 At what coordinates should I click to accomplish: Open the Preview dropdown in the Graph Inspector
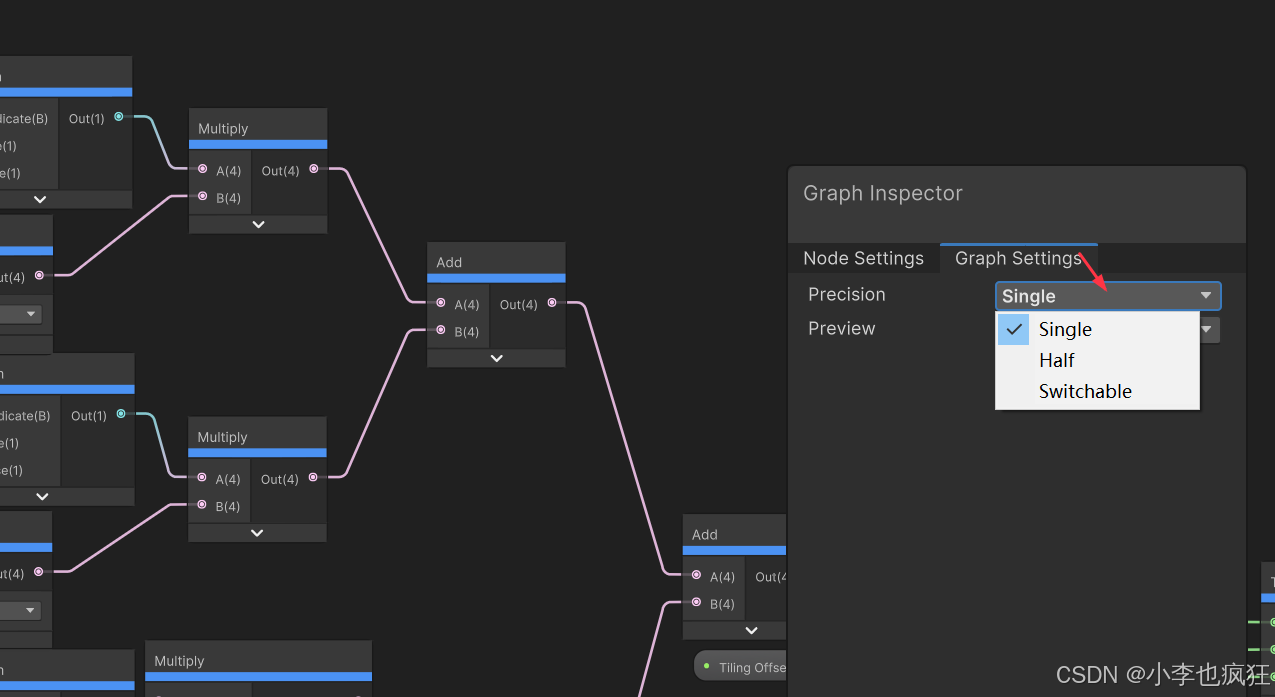[1209, 330]
